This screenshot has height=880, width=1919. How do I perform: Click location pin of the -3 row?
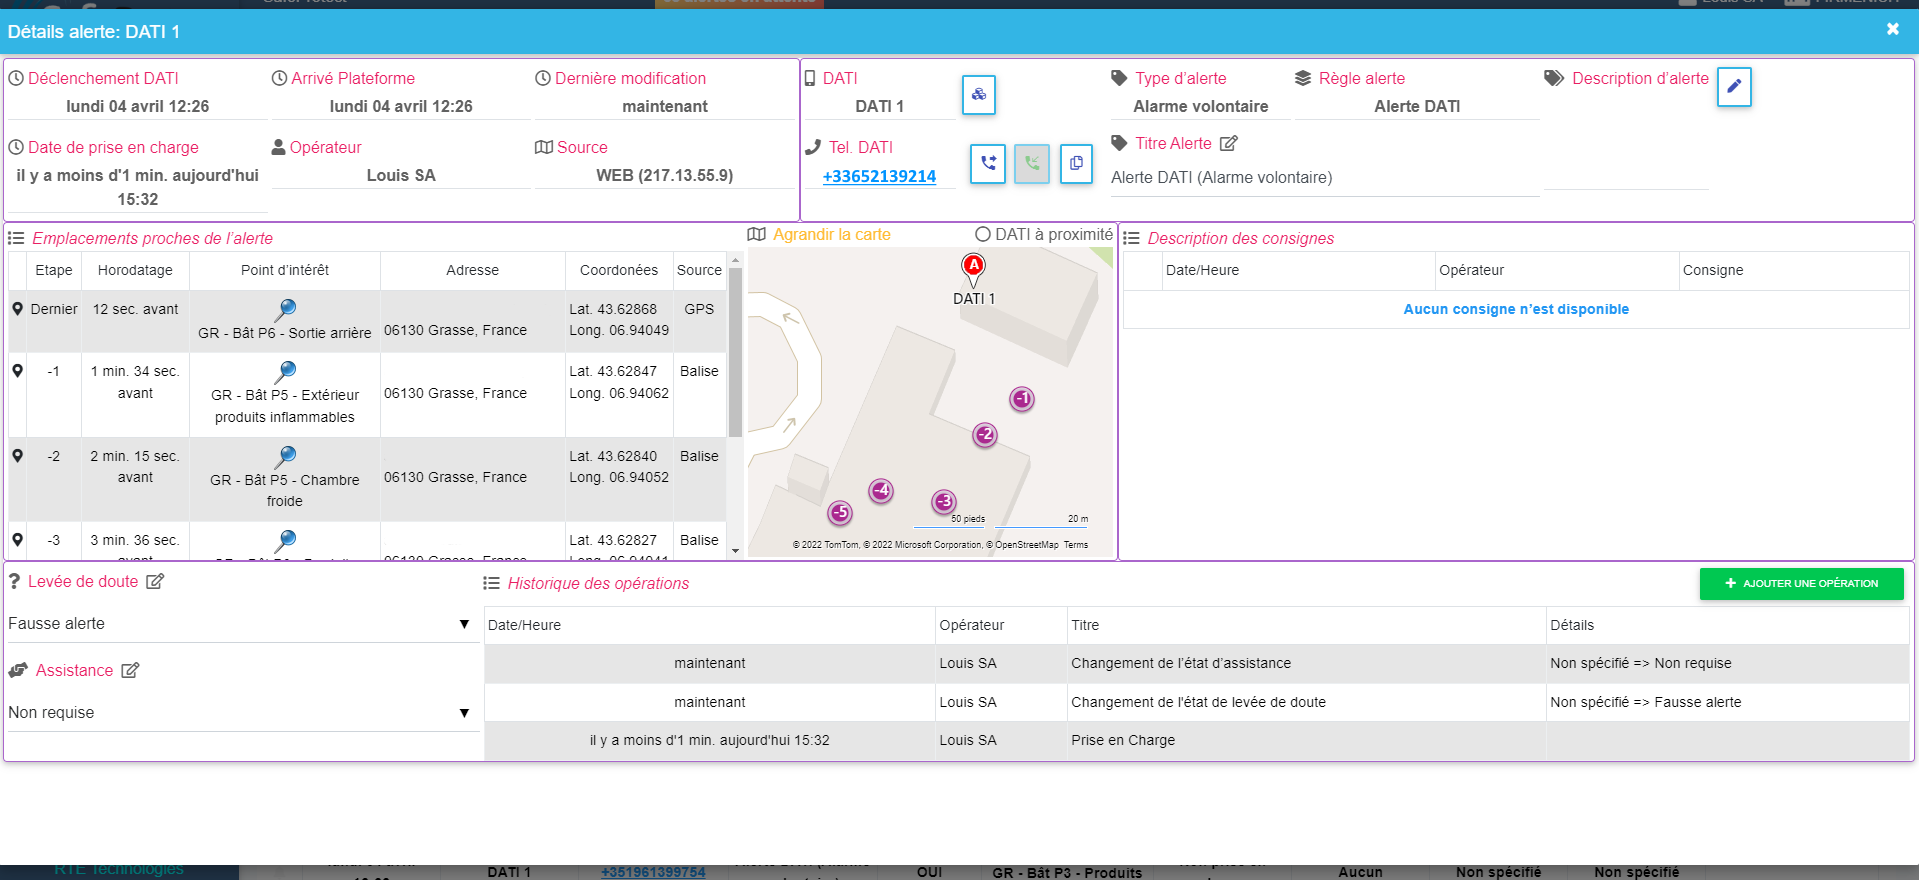tap(17, 540)
